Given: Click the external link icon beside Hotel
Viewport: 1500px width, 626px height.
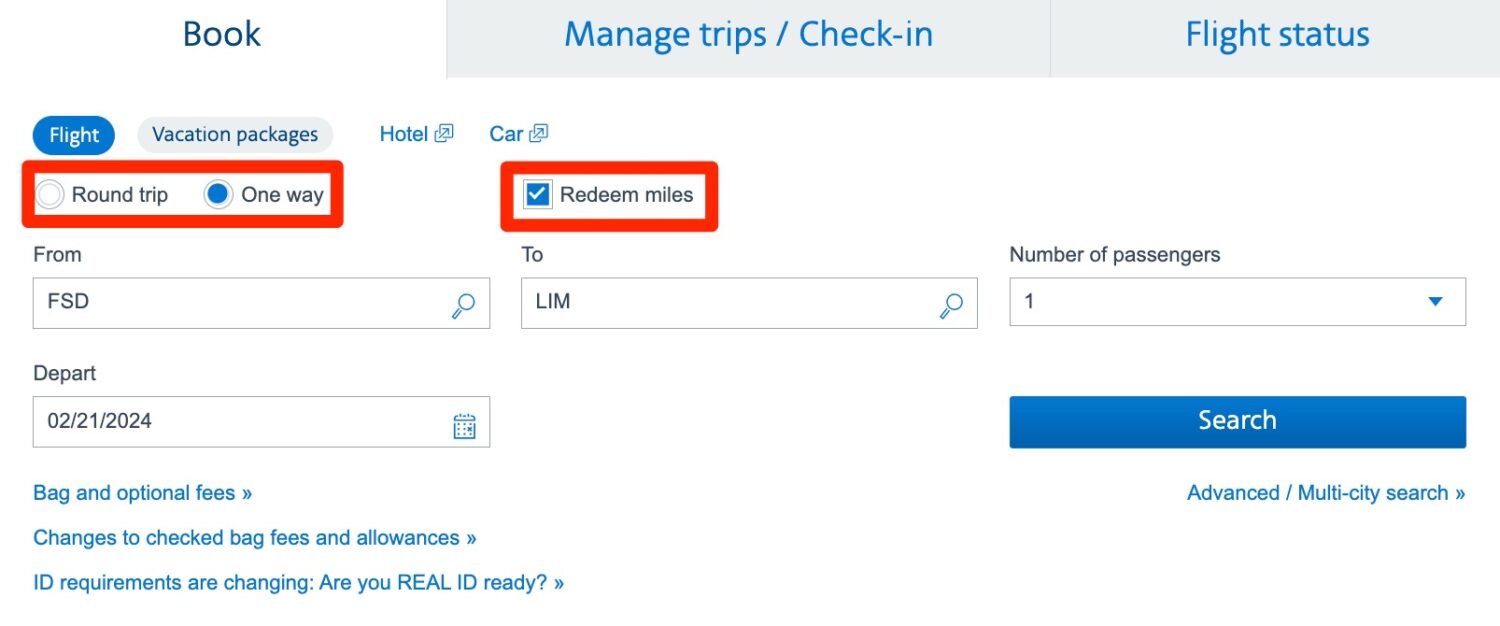Looking at the screenshot, I should (x=442, y=132).
